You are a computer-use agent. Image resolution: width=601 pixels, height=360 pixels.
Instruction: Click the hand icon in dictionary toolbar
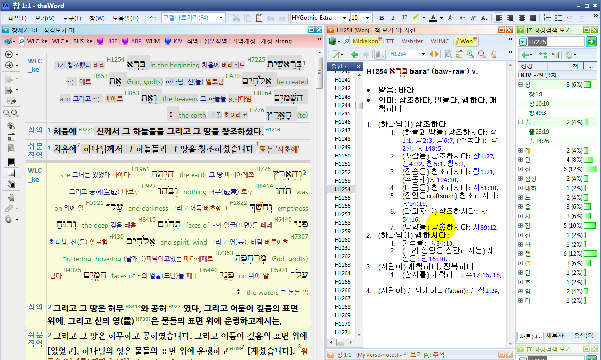(494, 54)
